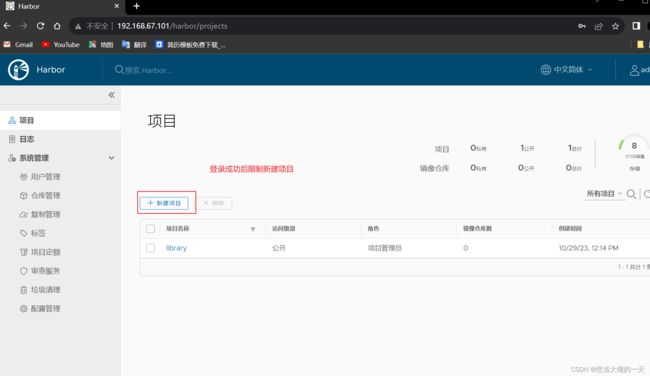Click the Harbor search magnifier icon
The height and width of the screenshot is (376, 650).
[x=119, y=70]
